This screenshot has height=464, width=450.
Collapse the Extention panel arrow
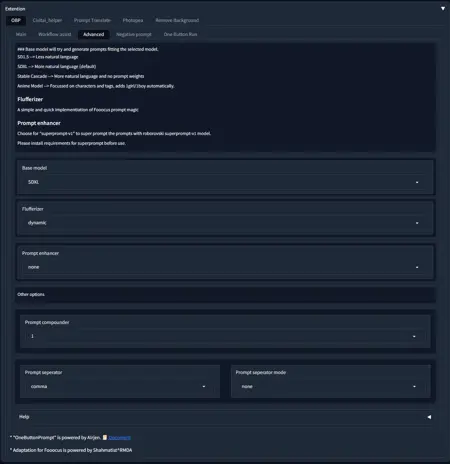(x=443, y=9)
